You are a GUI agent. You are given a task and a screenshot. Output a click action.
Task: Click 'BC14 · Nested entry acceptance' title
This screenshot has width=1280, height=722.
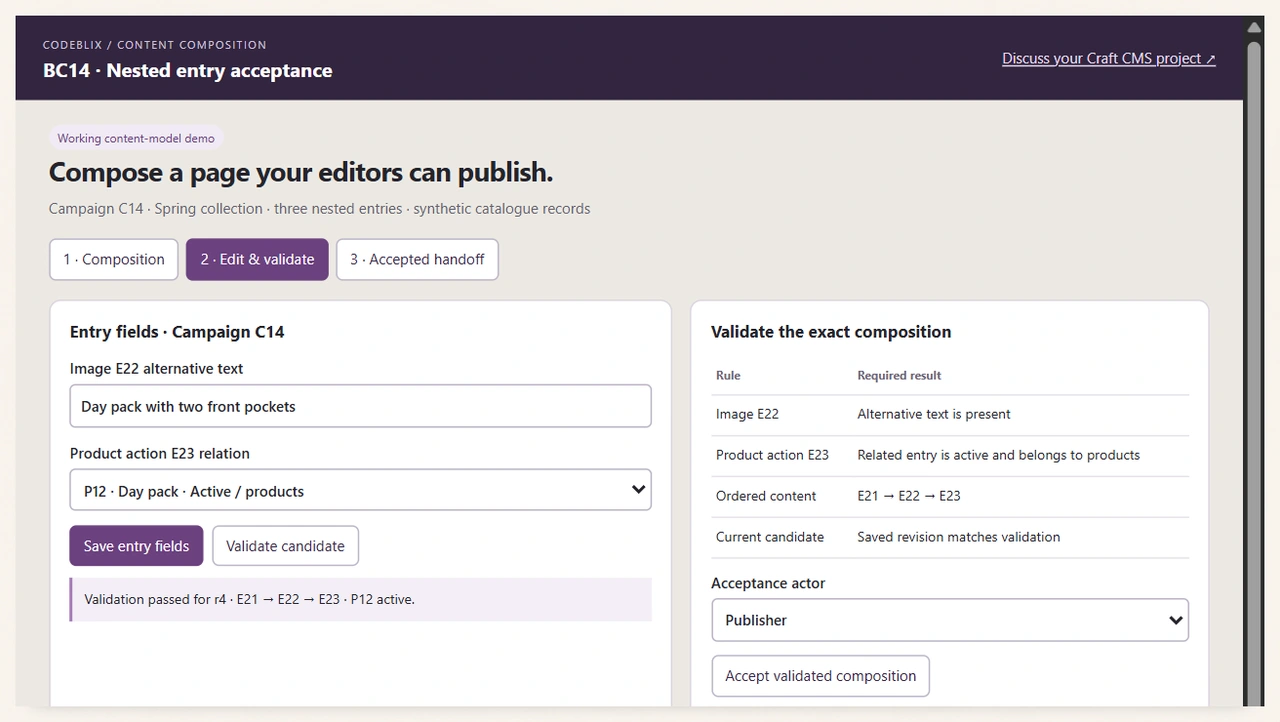coord(188,71)
